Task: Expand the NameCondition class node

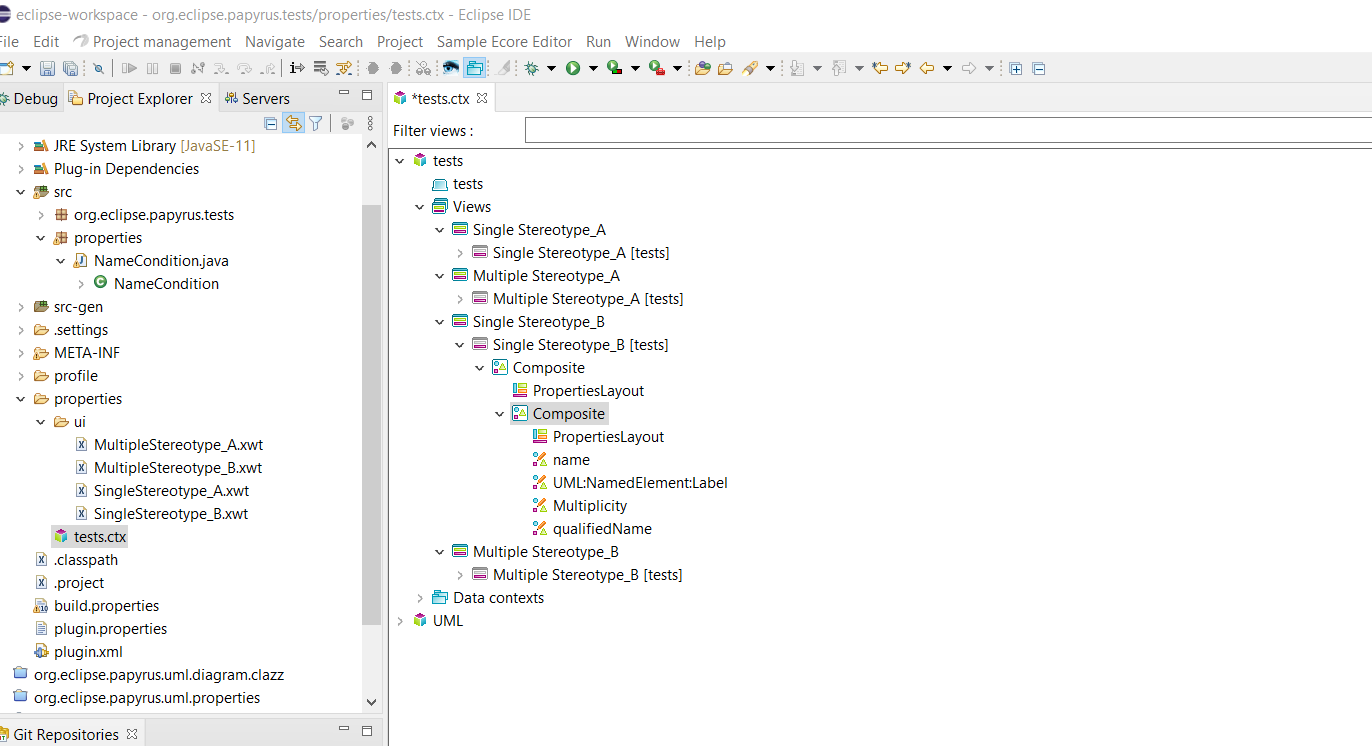Action: coord(81,284)
